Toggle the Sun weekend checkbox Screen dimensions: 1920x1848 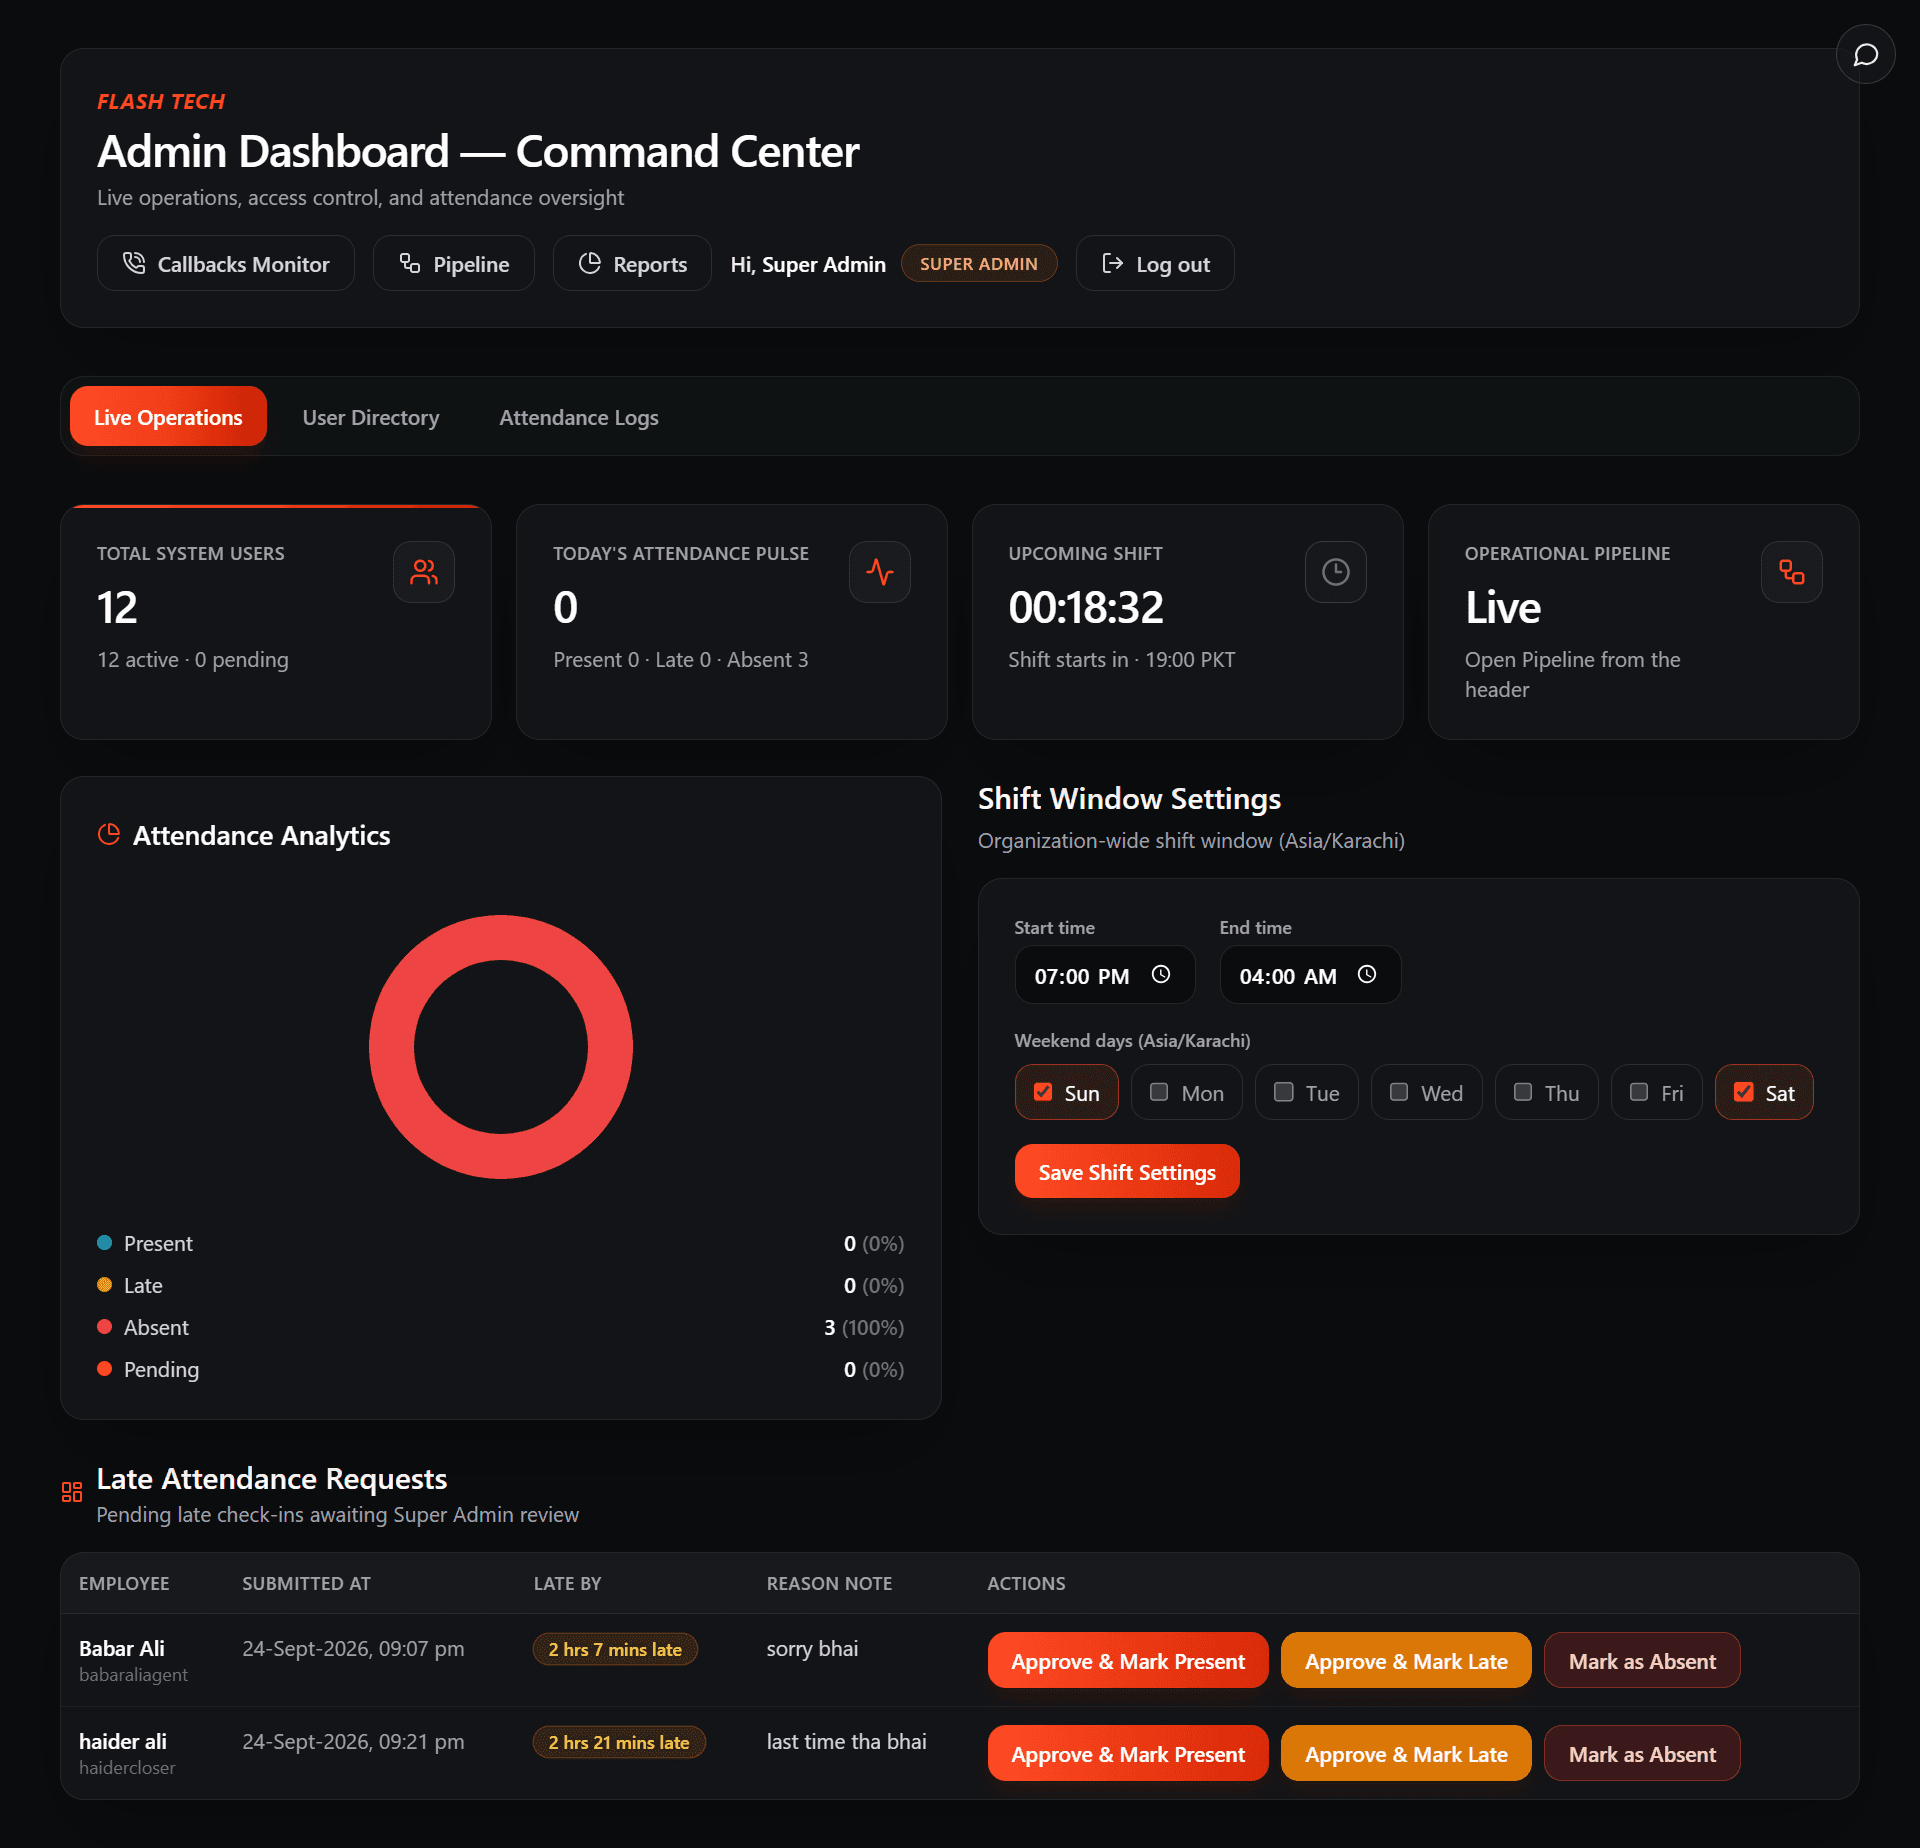pyautogui.click(x=1043, y=1092)
